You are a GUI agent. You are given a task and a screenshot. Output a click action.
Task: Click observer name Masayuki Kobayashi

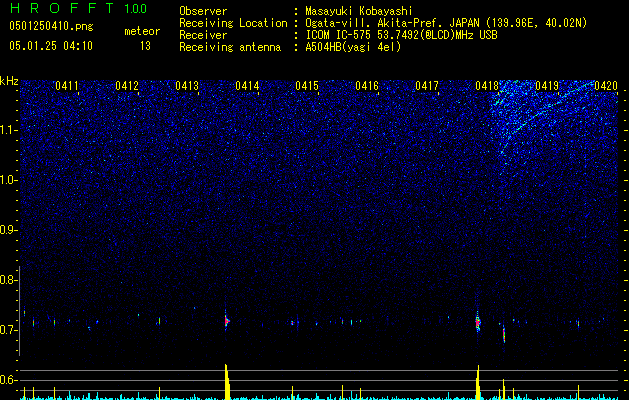(359, 11)
